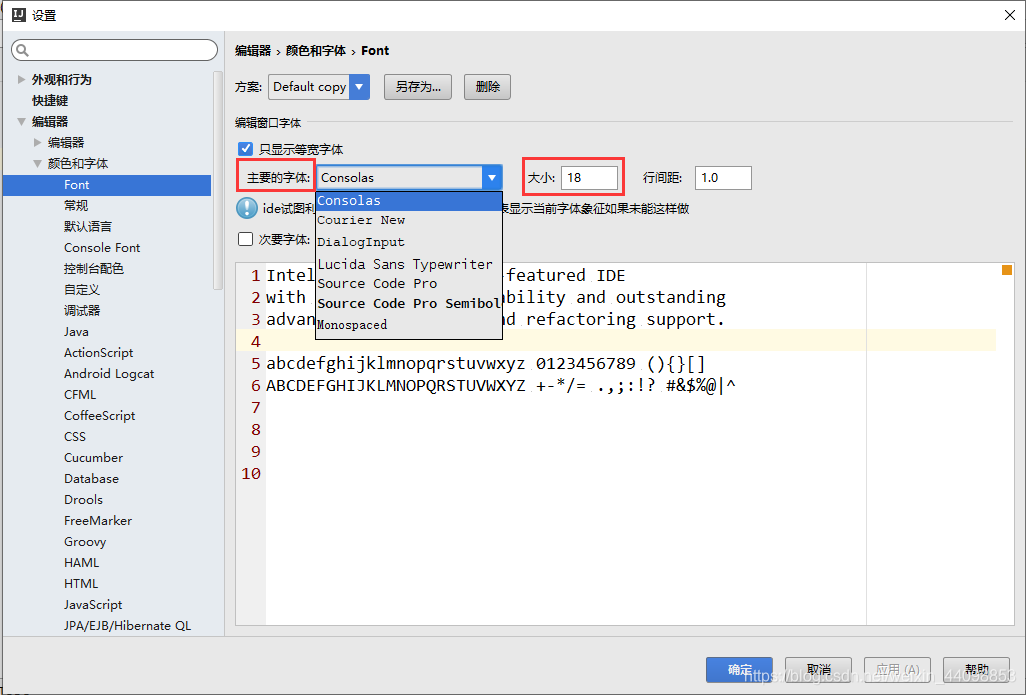This screenshot has width=1026, height=695.
Task: Pick Source Code Pro Semibold font
Action: point(409,304)
